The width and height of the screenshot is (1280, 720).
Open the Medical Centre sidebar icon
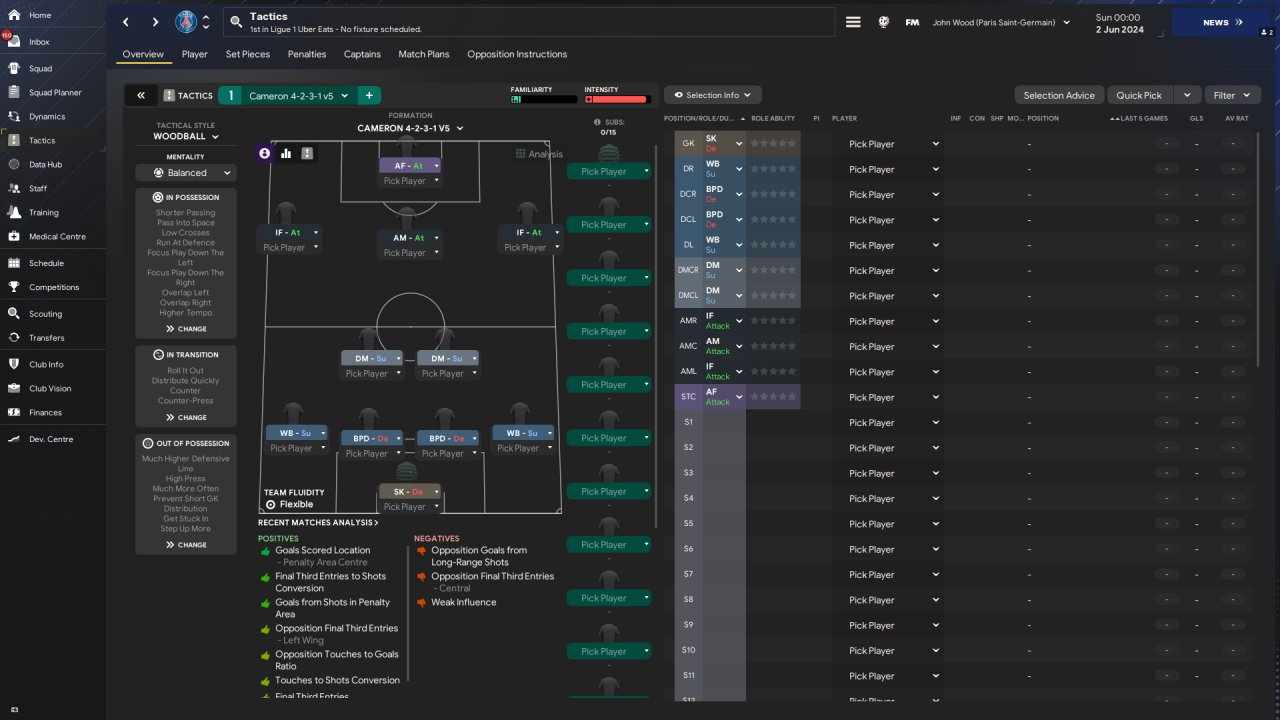[x=15, y=237]
